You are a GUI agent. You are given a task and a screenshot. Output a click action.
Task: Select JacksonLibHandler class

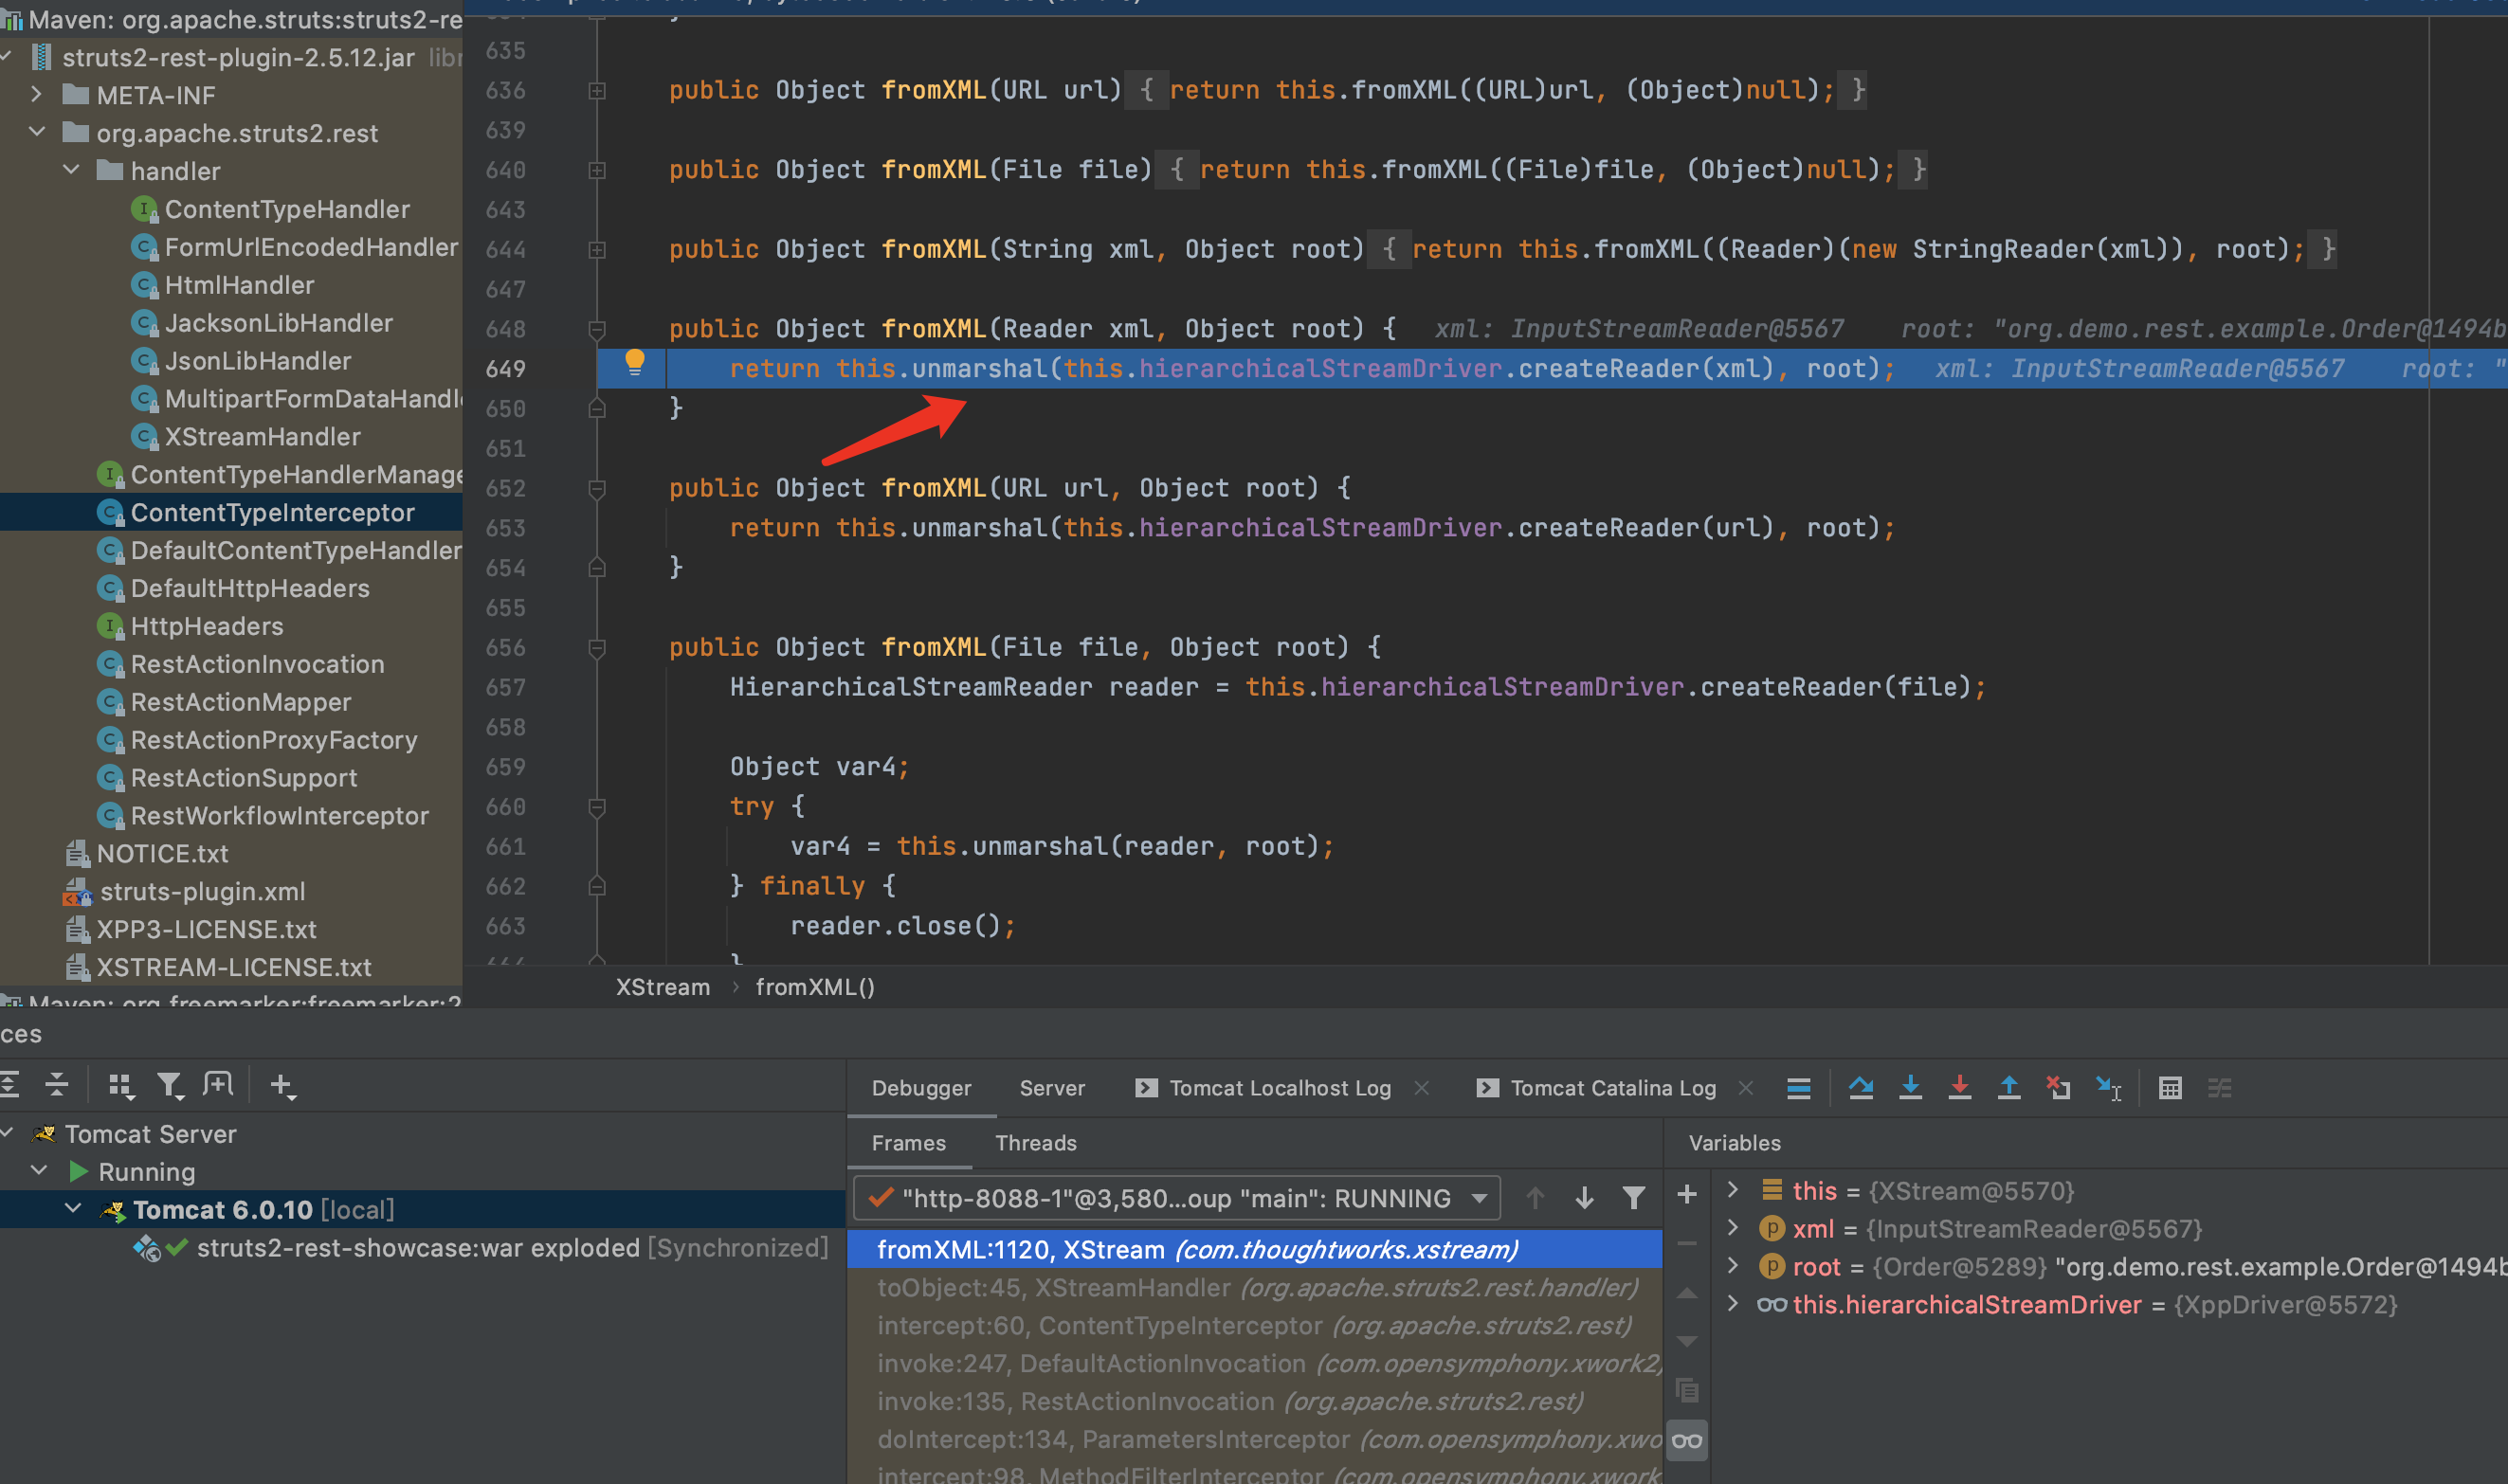[x=278, y=323]
